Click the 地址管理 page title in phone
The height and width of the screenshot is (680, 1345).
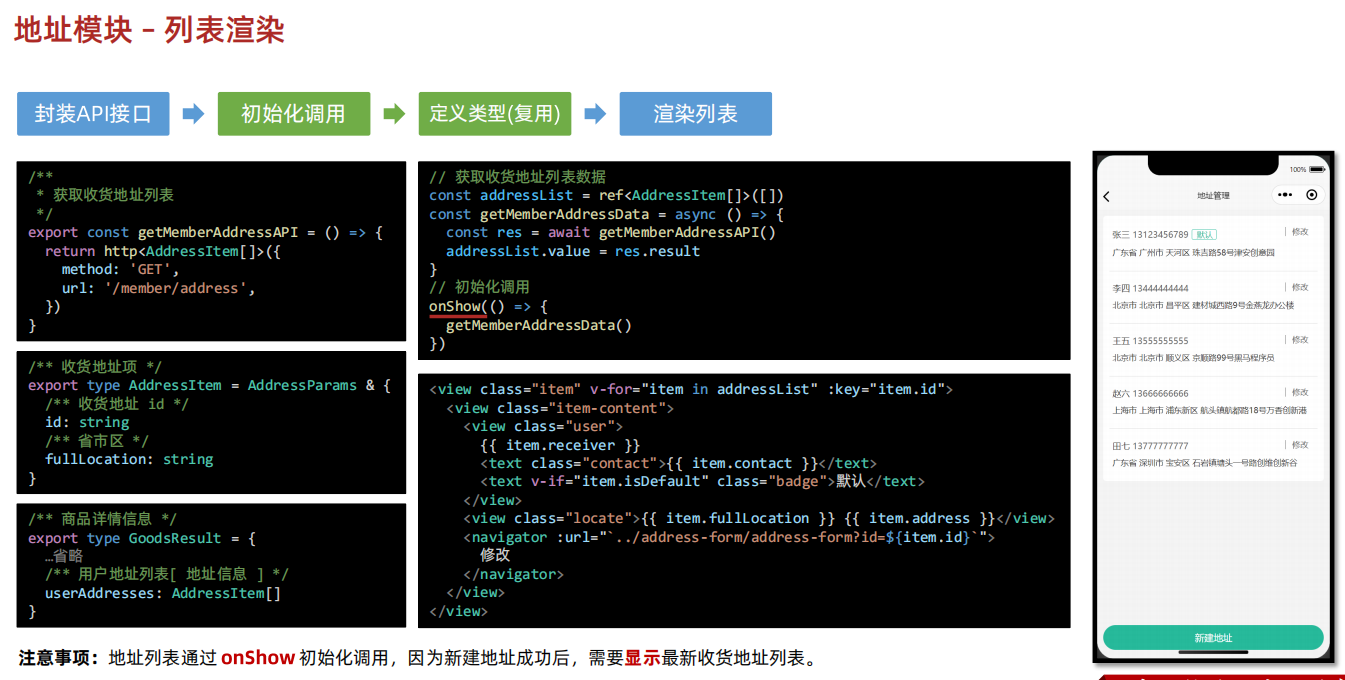(1213, 196)
